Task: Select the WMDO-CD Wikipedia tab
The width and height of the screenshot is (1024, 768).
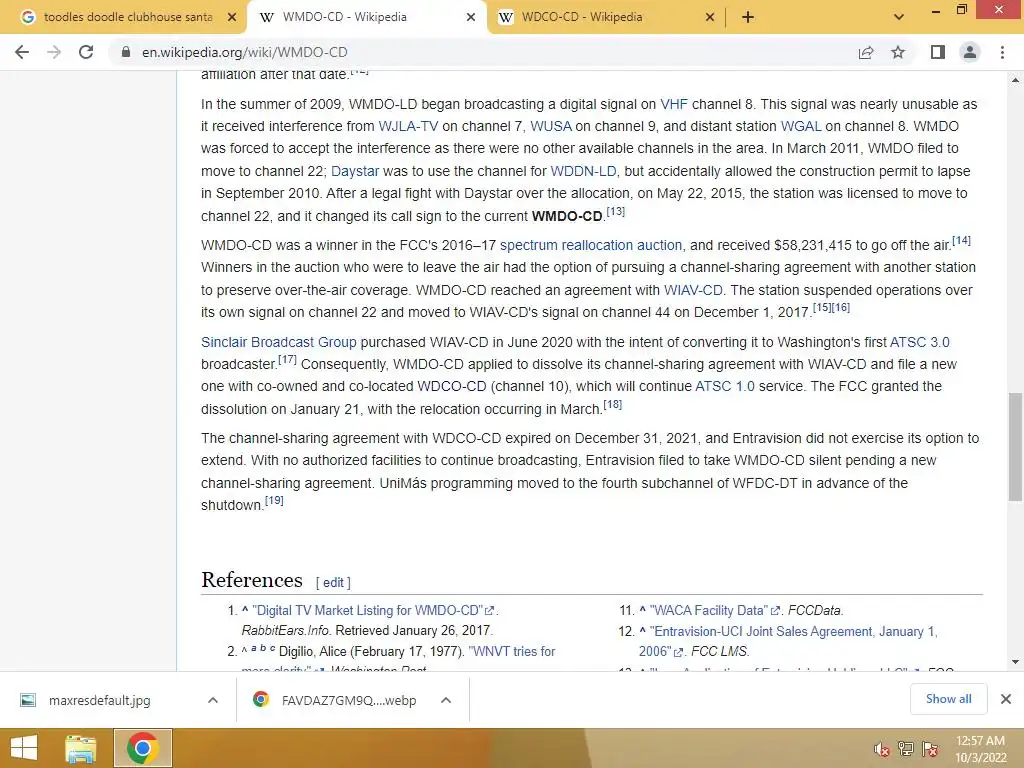Action: point(344,17)
